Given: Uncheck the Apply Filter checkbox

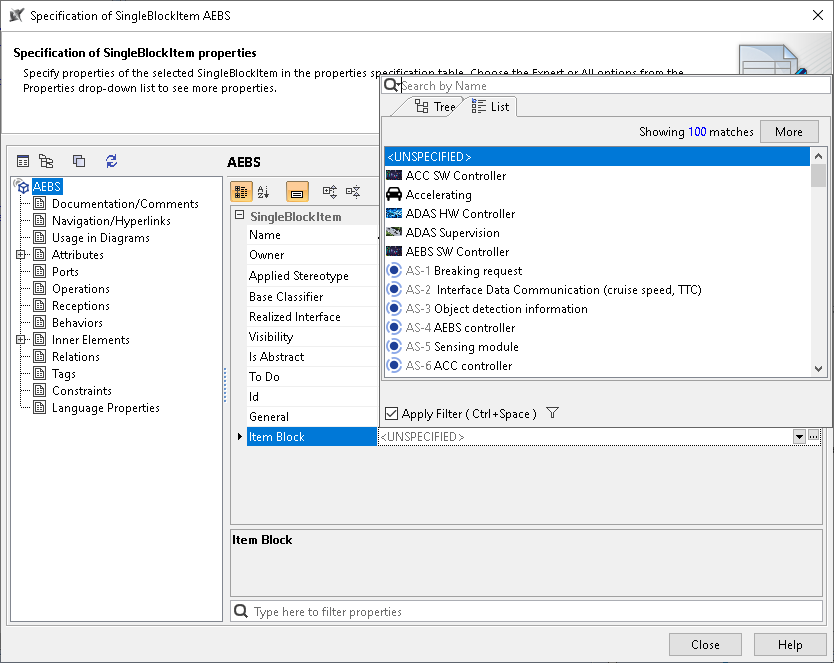Looking at the screenshot, I should pyautogui.click(x=393, y=414).
